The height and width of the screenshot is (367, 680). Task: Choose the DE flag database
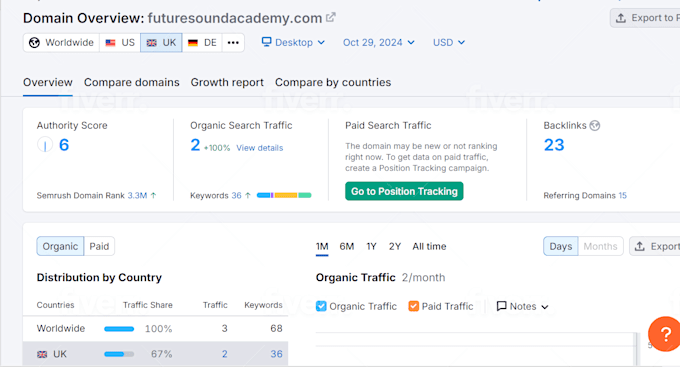pos(202,43)
